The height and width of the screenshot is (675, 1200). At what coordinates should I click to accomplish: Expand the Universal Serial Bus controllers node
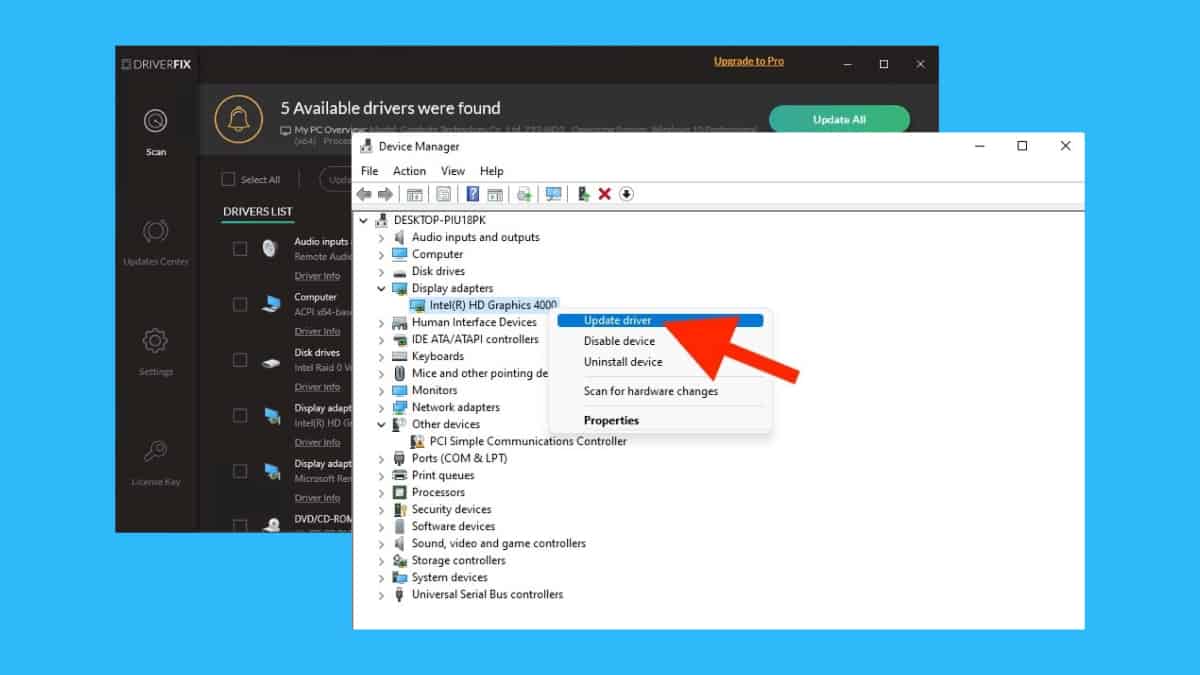point(381,595)
